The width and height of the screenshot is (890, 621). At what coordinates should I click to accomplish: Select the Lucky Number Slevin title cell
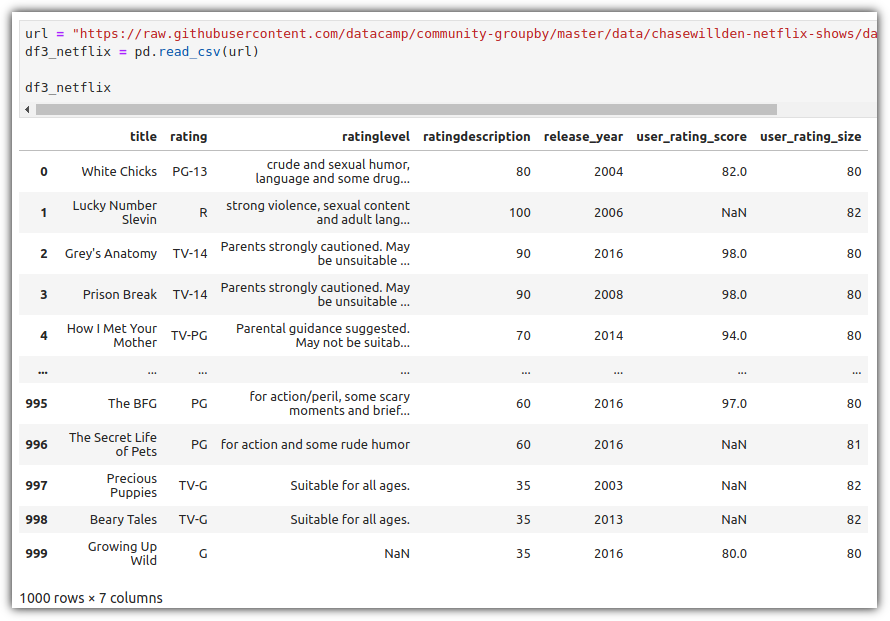tap(115, 212)
